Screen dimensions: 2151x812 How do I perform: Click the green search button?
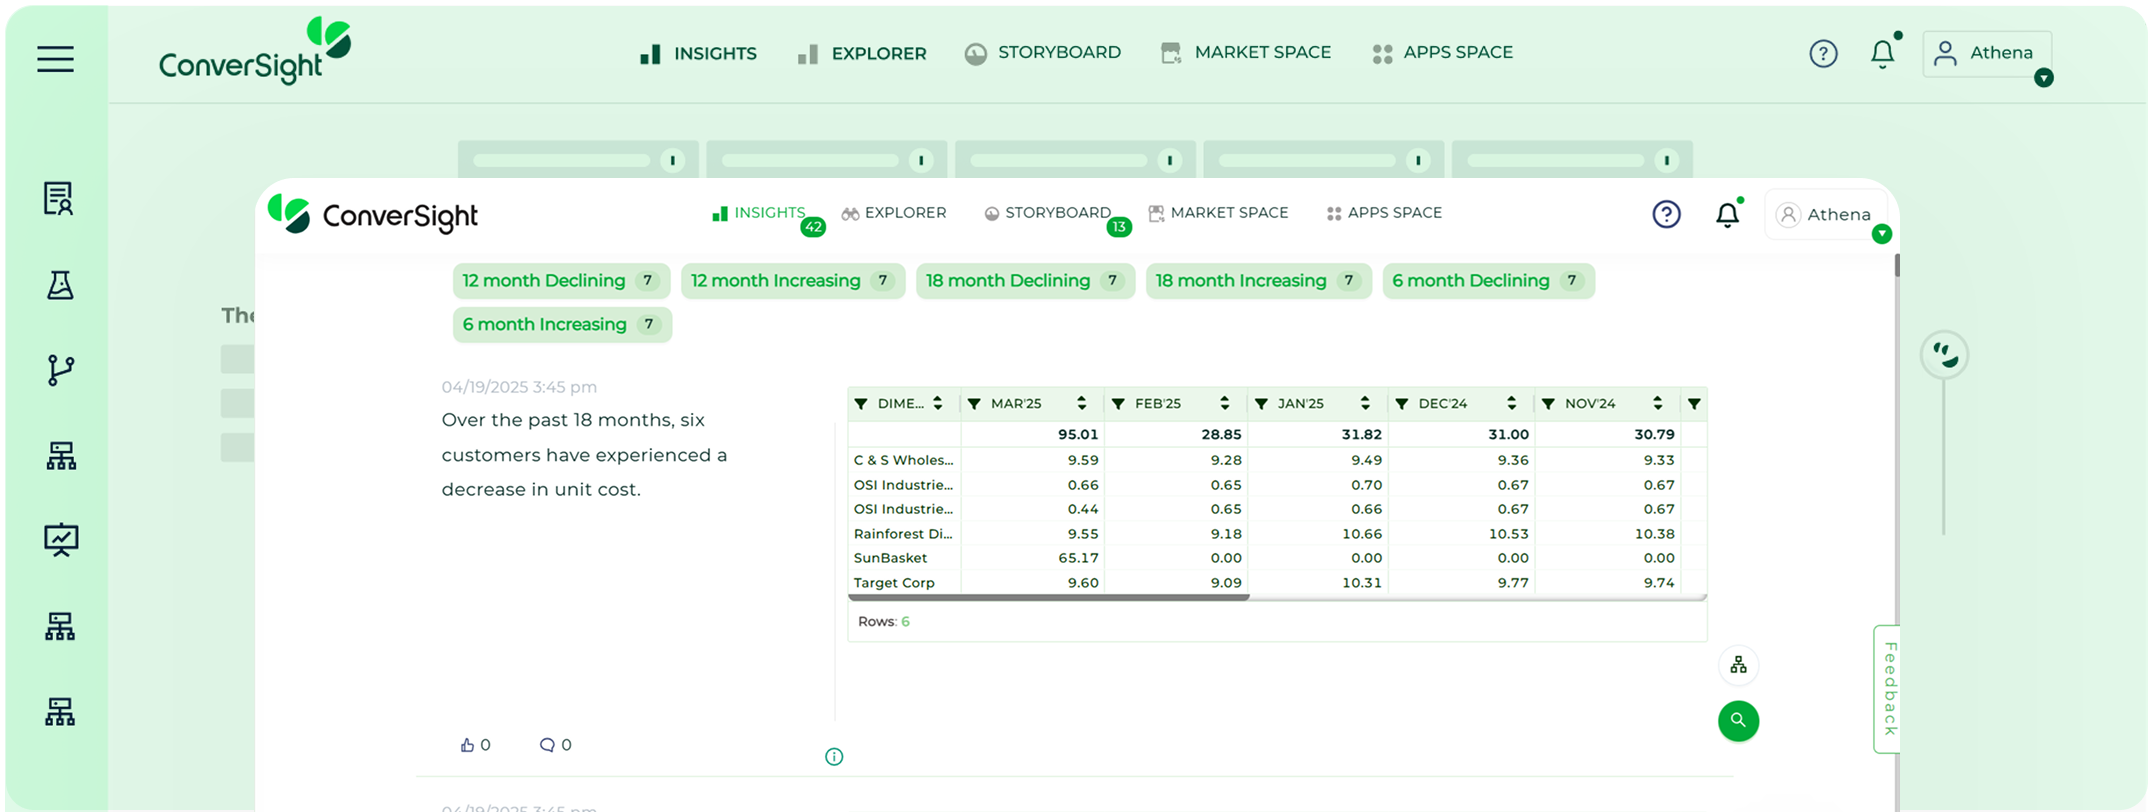tap(1738, 721)
